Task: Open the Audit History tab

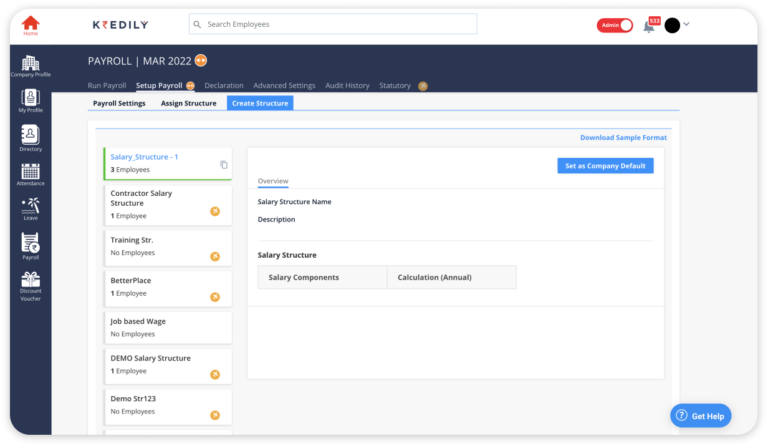Action: pos(347,85)
